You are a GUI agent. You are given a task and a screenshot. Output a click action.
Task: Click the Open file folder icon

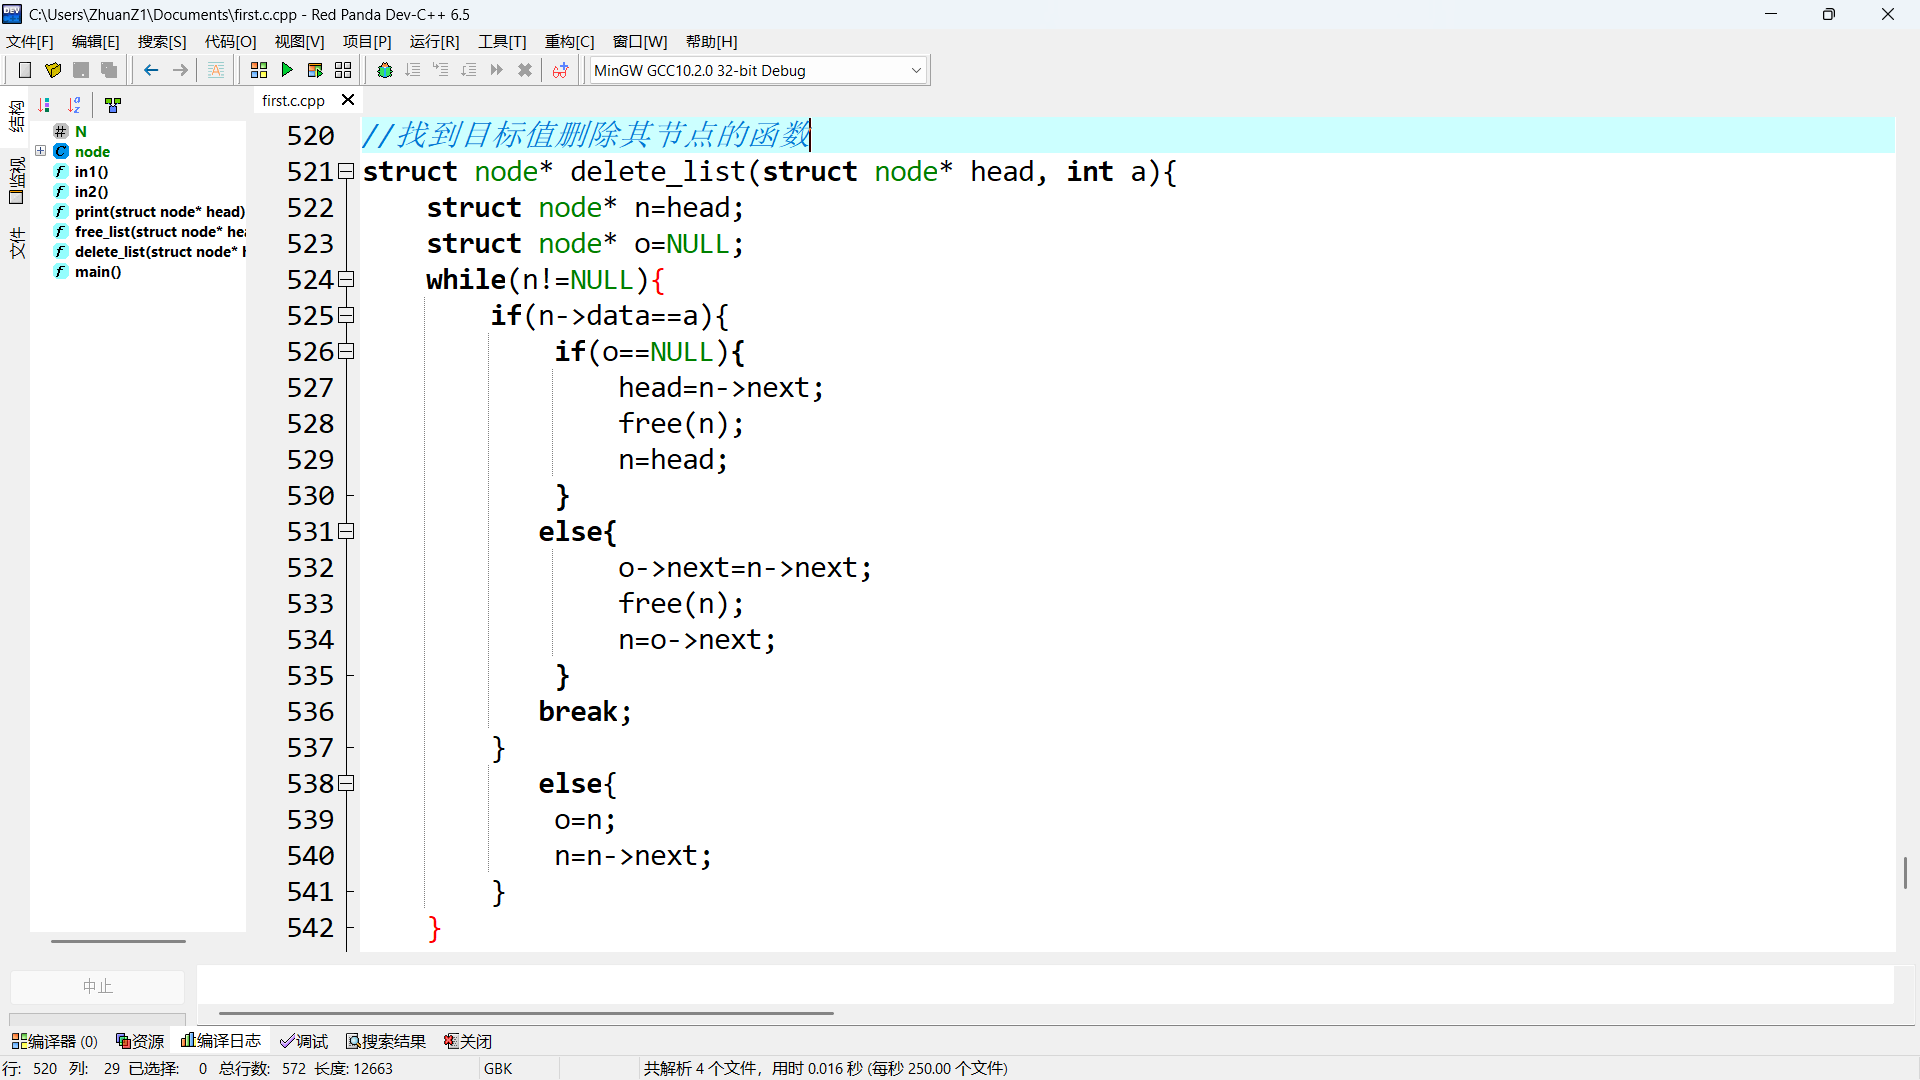(x=53, y=70)
